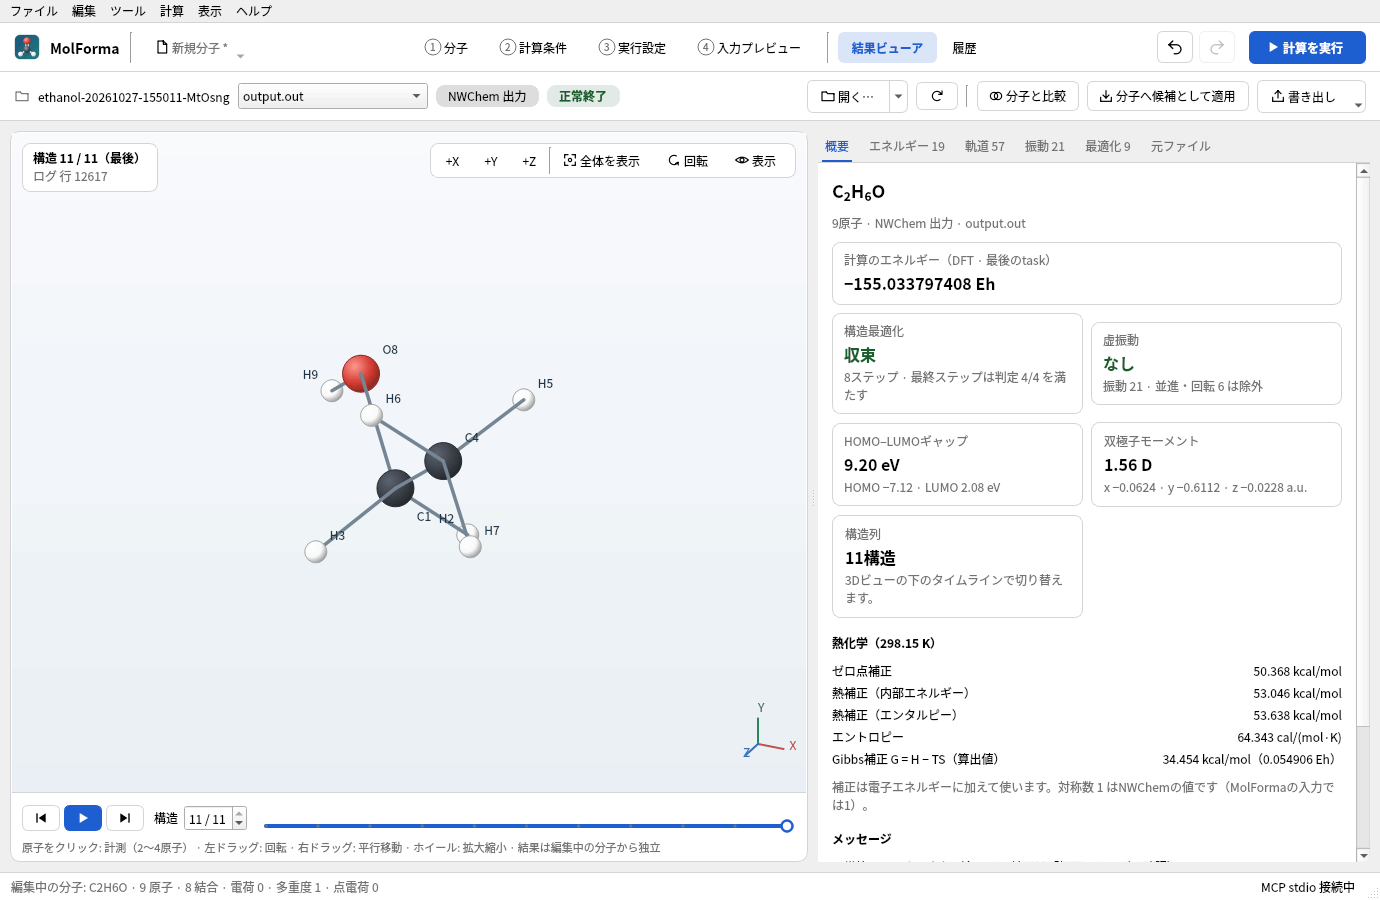
Task: Click the structure timeline slider handle
Action: pyautogui.click(x=787, y=826)
